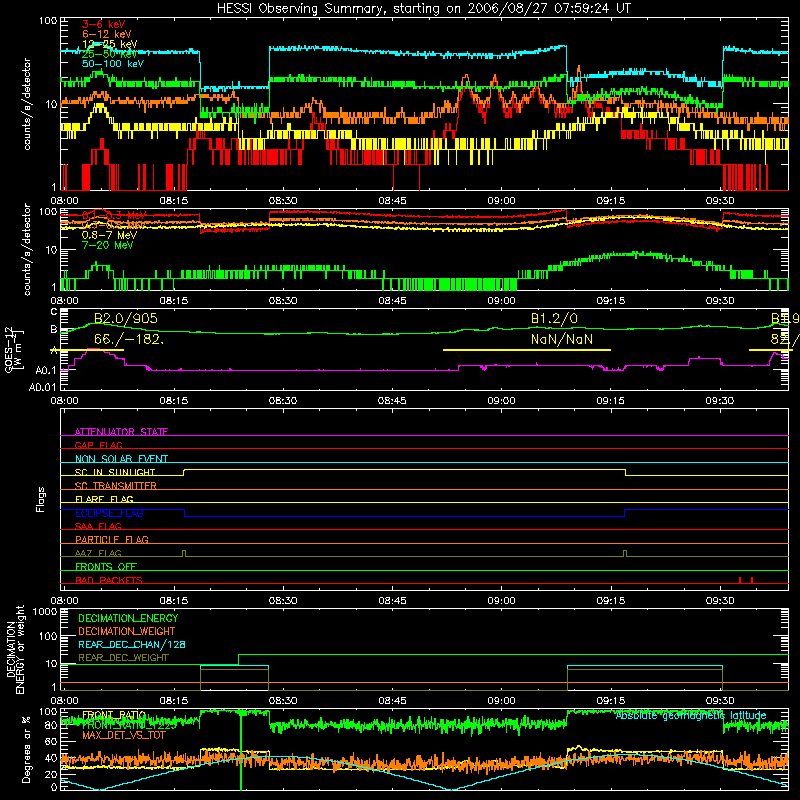Click the 0.8-7 MeV legend label
The height and width of the screenshot is (800, 800).
coord(110,235)
